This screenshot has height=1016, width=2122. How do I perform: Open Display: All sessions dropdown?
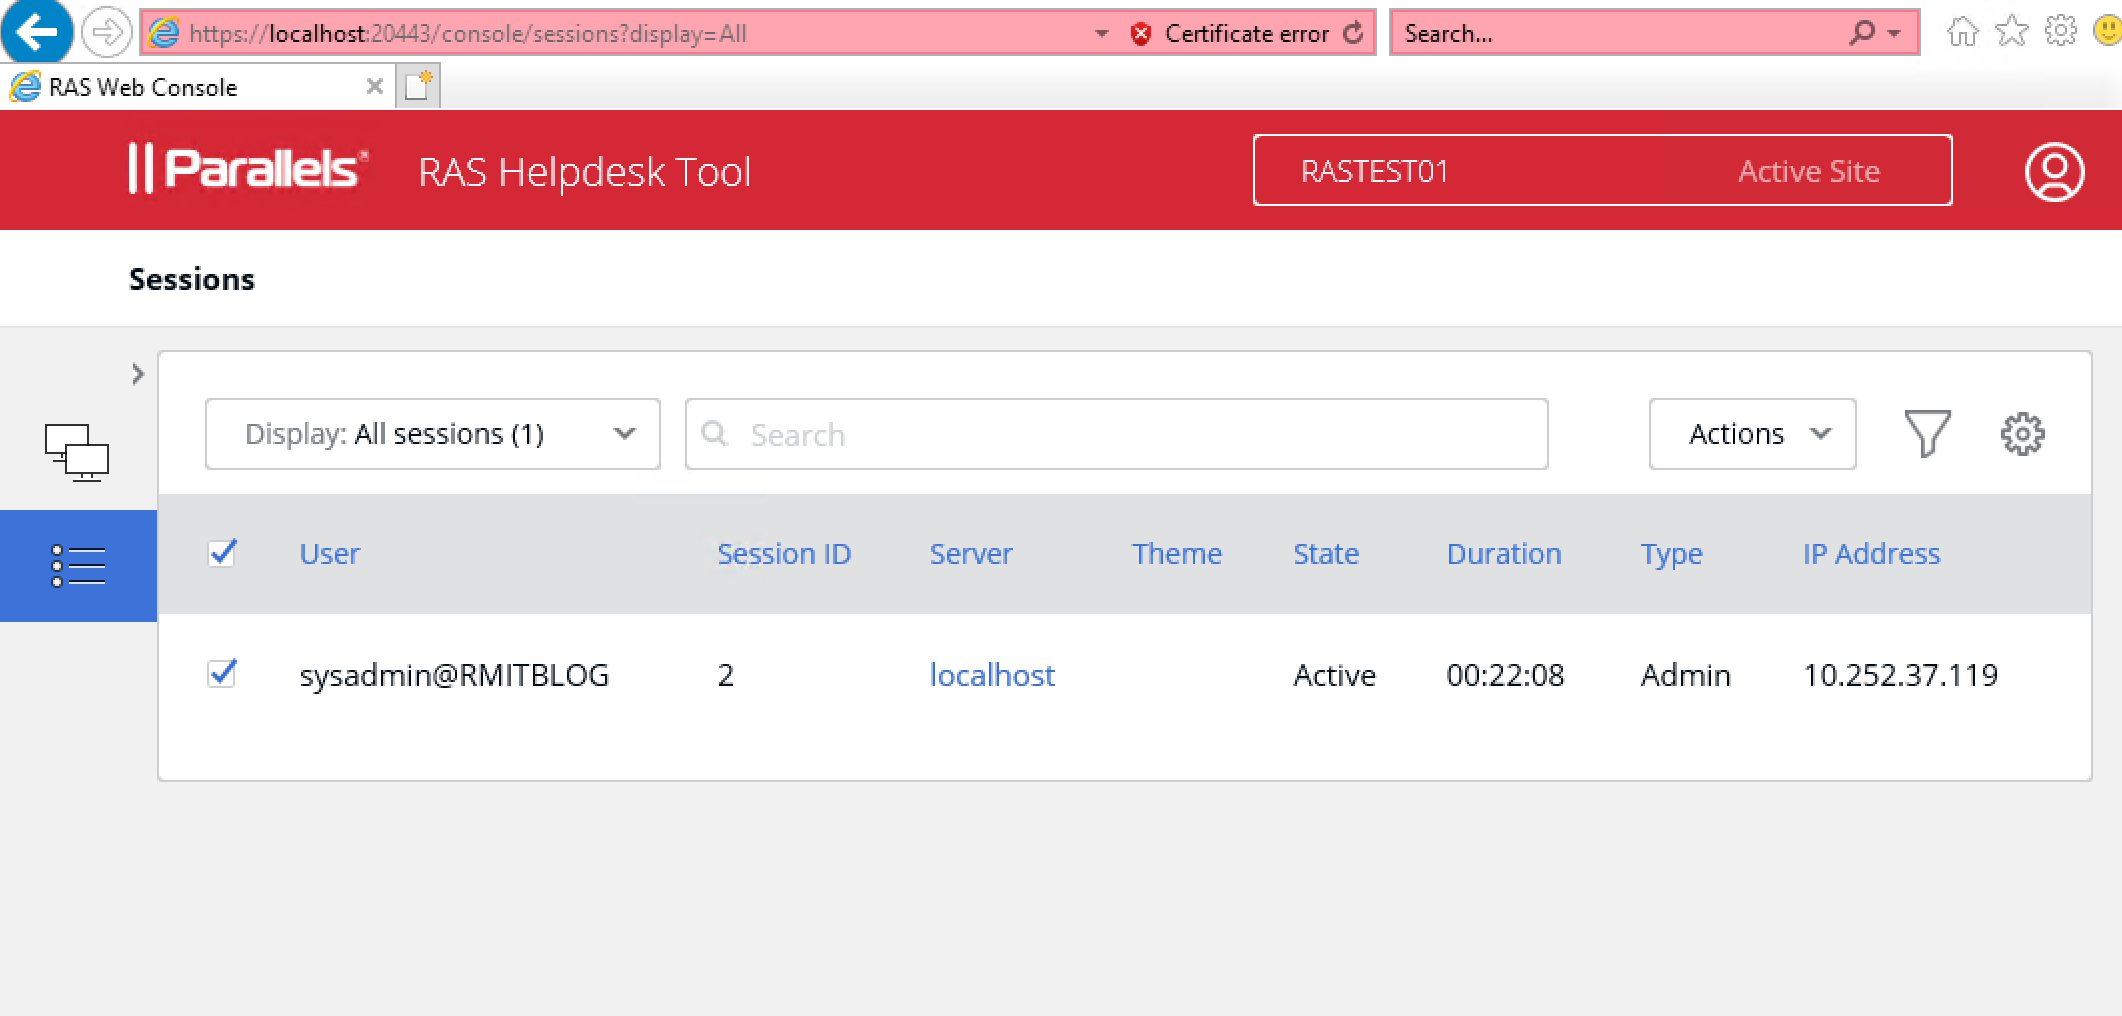pos(432,434)
